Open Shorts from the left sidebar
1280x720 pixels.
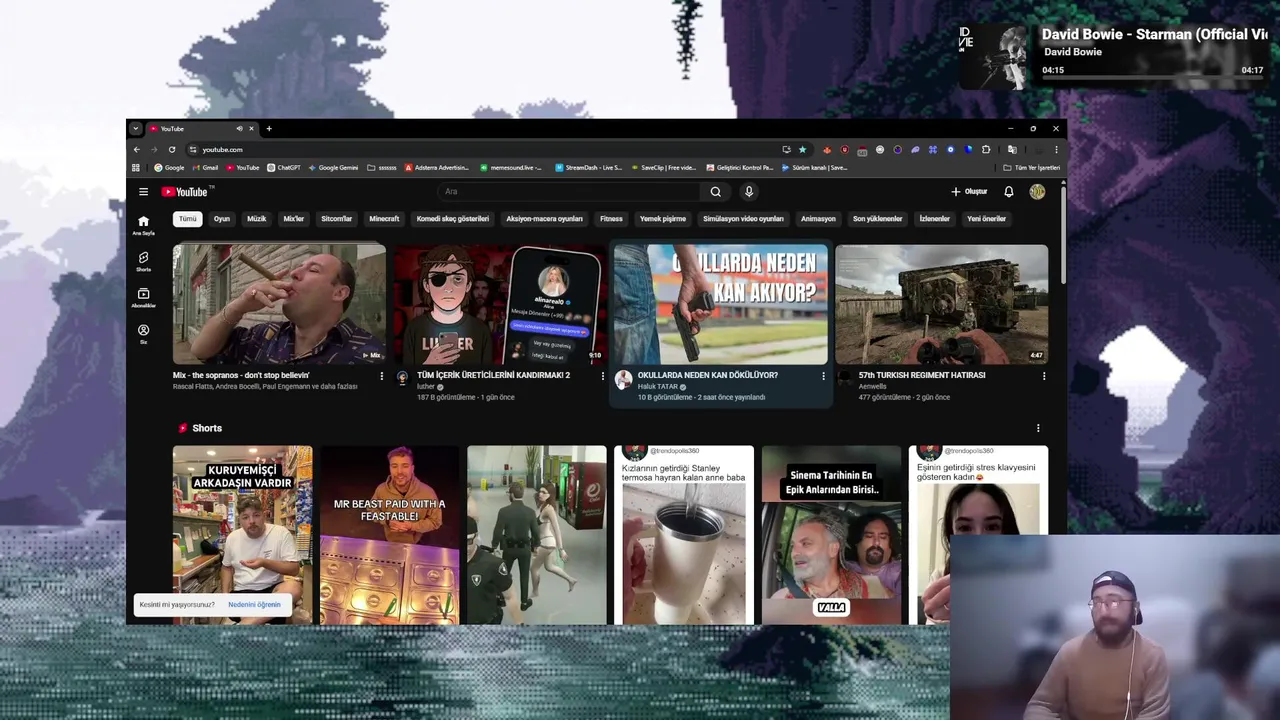[x=143, y=261]
